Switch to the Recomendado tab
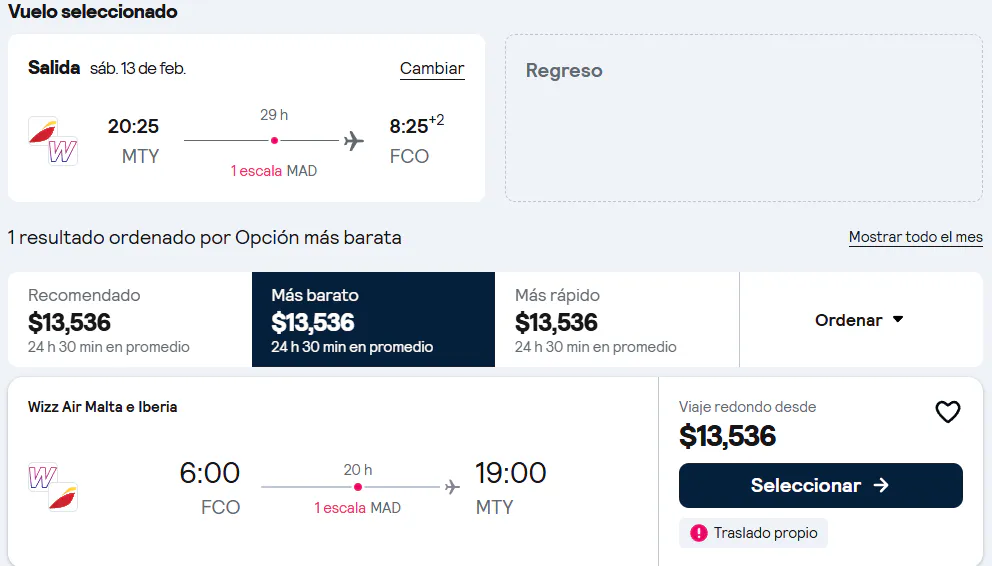This screenshot has width=992, height=566. point(130,320)
